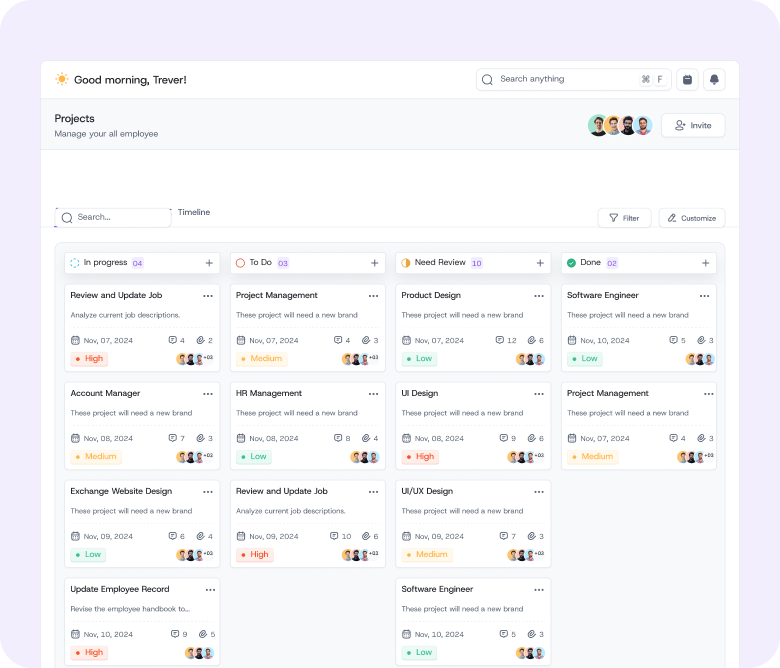Click the calendar icon in top bar
The image size is (780, 668).
pyautogui.click(x=687, y=80)
